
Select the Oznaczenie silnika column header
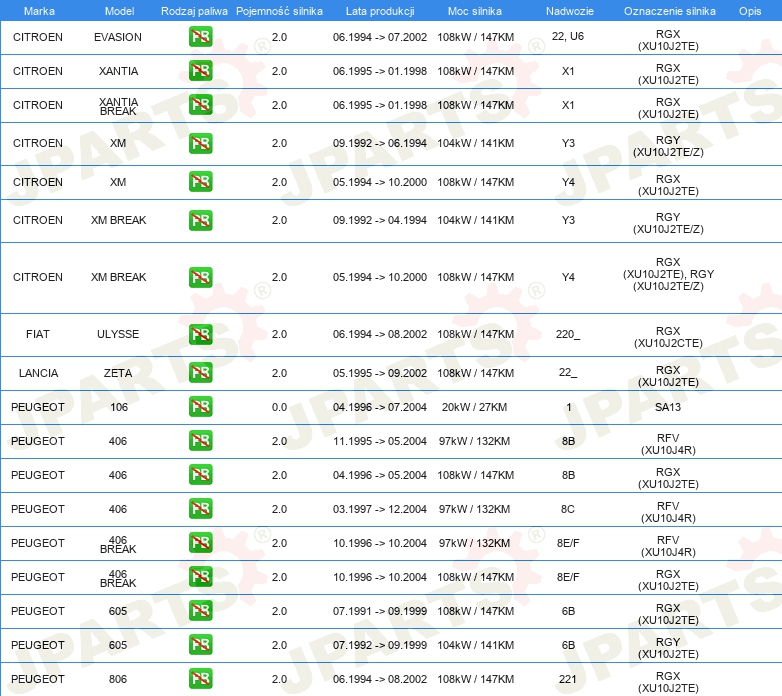668,10
